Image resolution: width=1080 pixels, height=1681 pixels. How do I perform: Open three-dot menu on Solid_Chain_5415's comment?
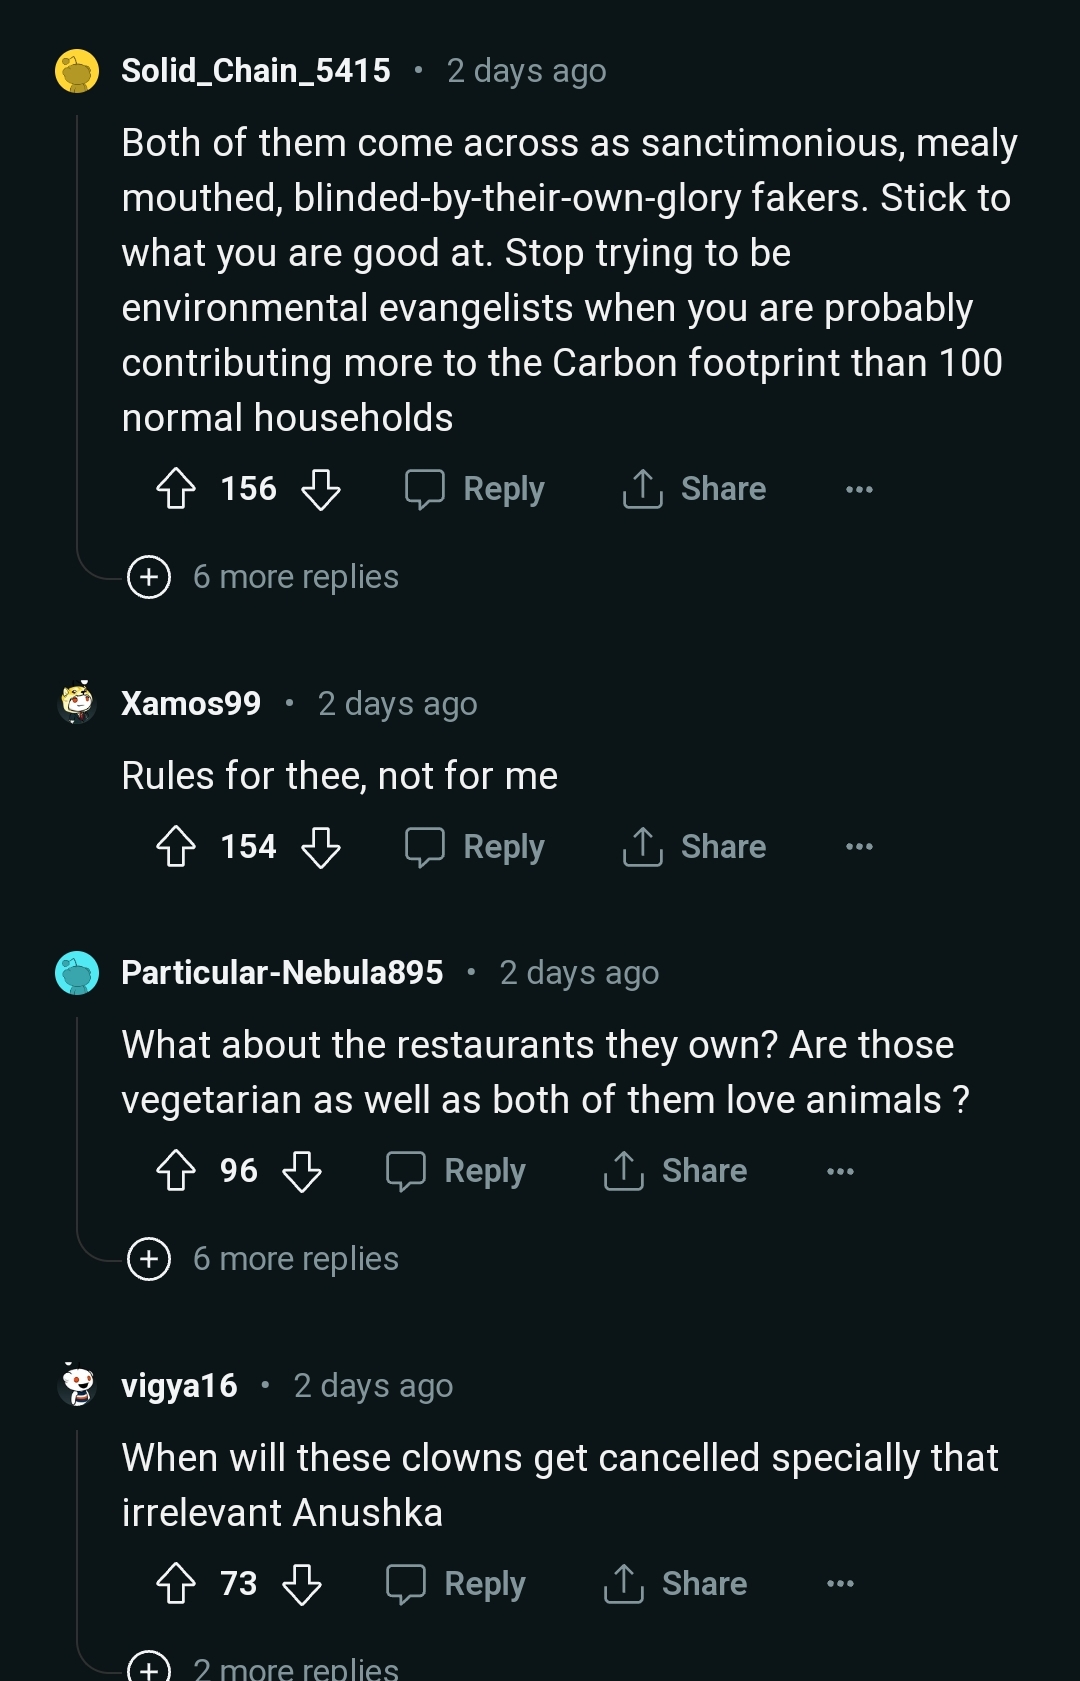859,489
